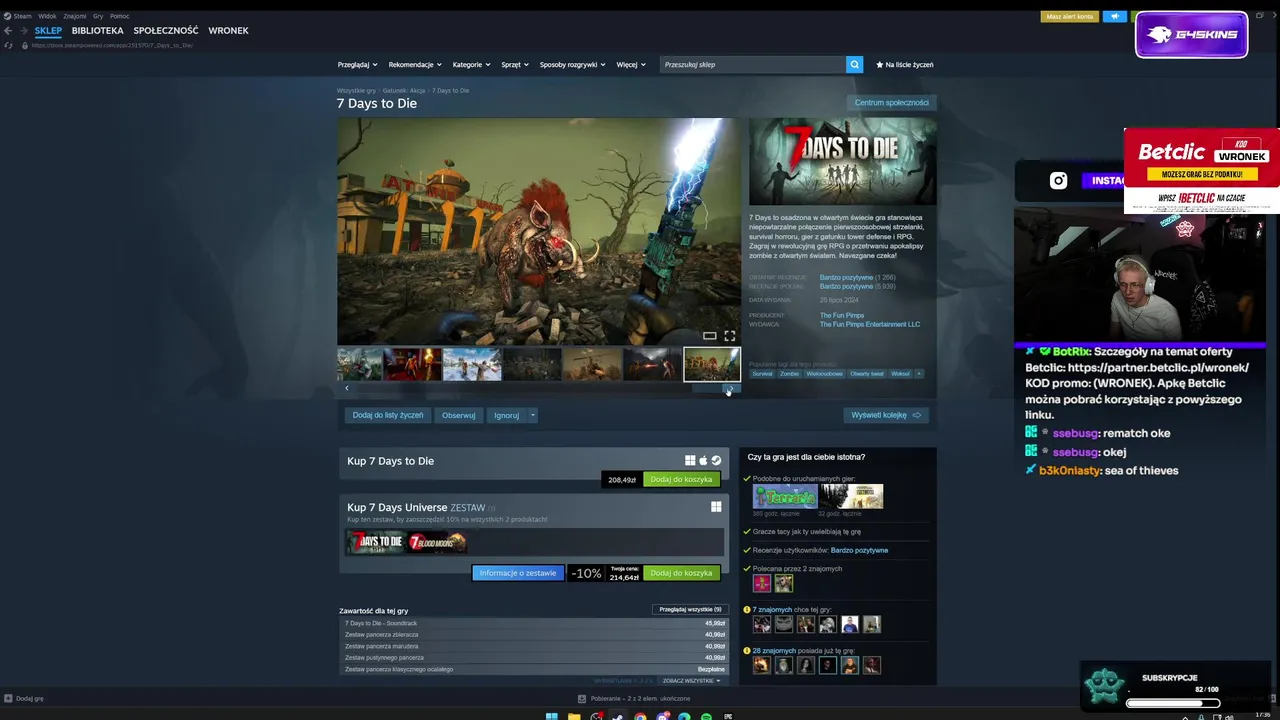Enter fullscreen on the screenshot viewer
The height and width of the screenshot is (720, 1280).
729,336
